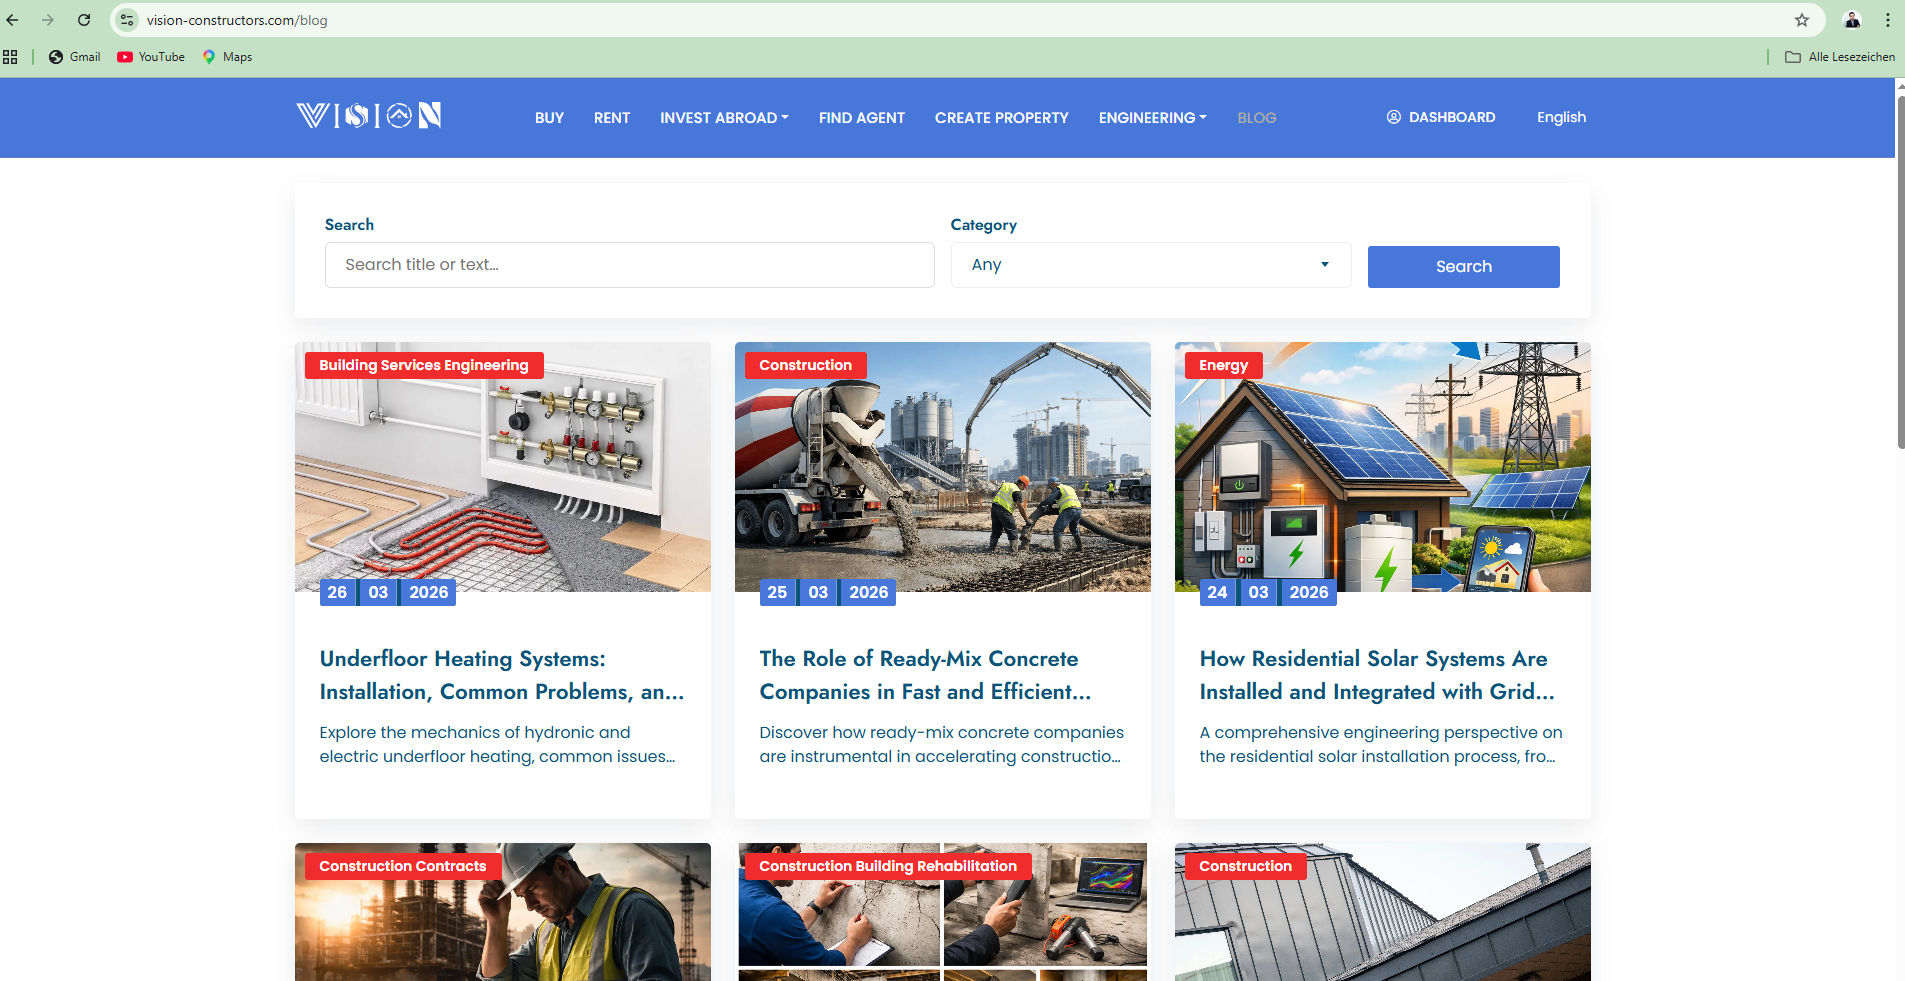Screen dimensions: 1905x981
Task: Open the underfloor heating manifold thumbnail
Action: (503, 467)
